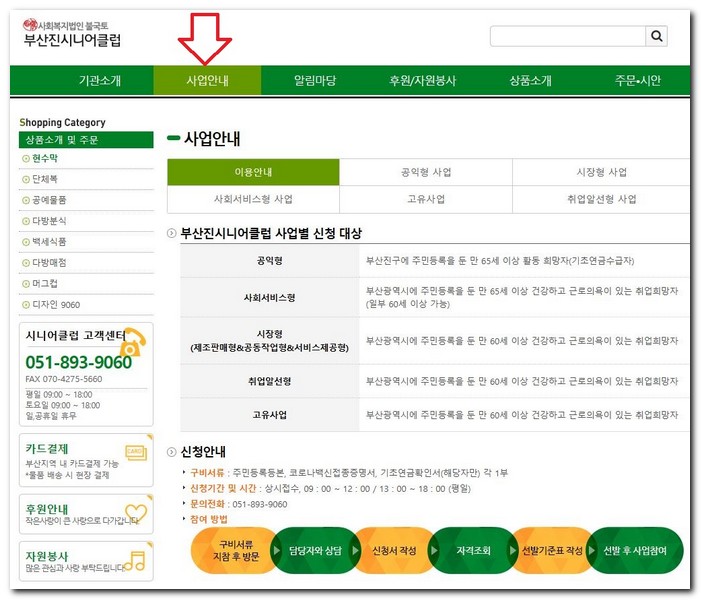701x600 pixels.
Task: Click the FAX 070-4275-5660 text
Action: coord(63,379)
